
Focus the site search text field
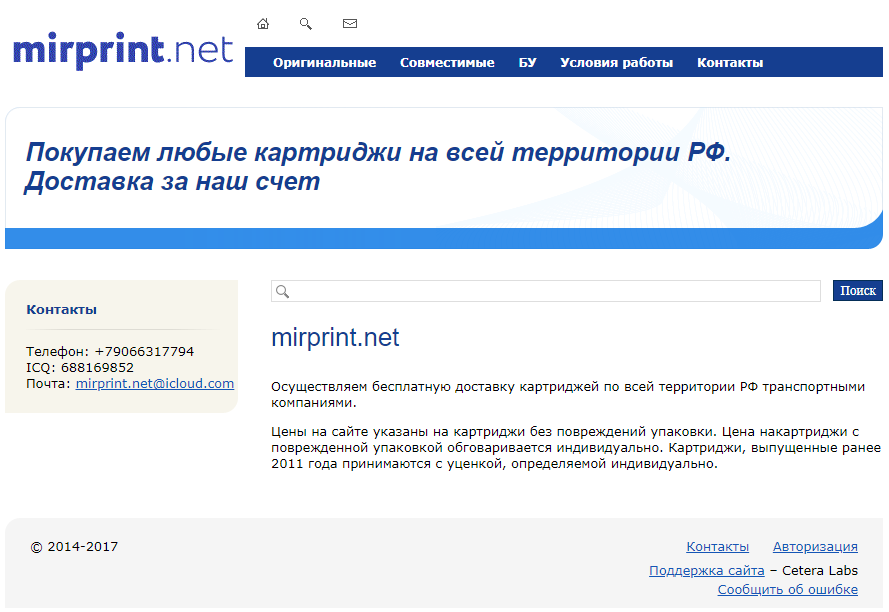coord(555,291)
